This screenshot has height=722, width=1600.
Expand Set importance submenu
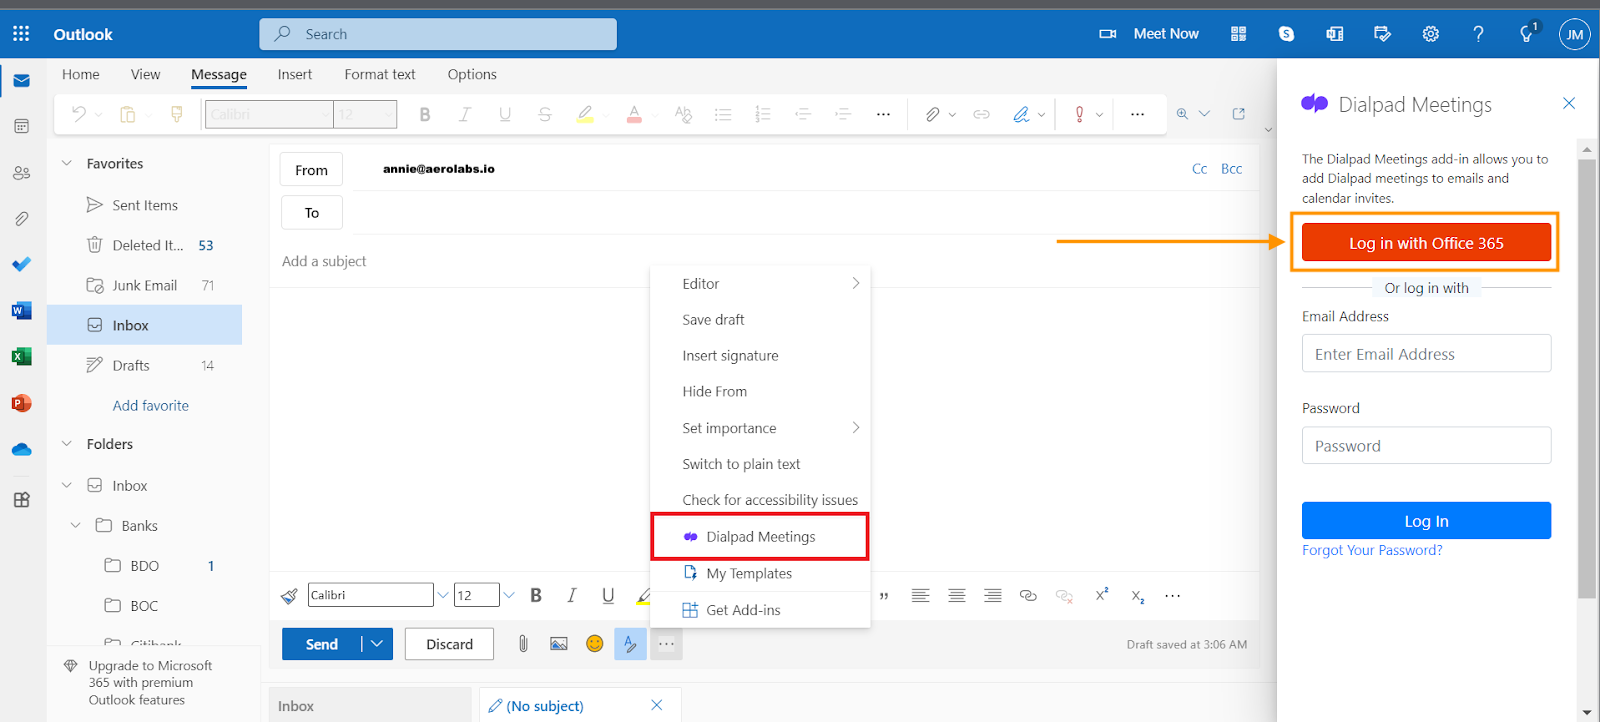coord(761,428)
